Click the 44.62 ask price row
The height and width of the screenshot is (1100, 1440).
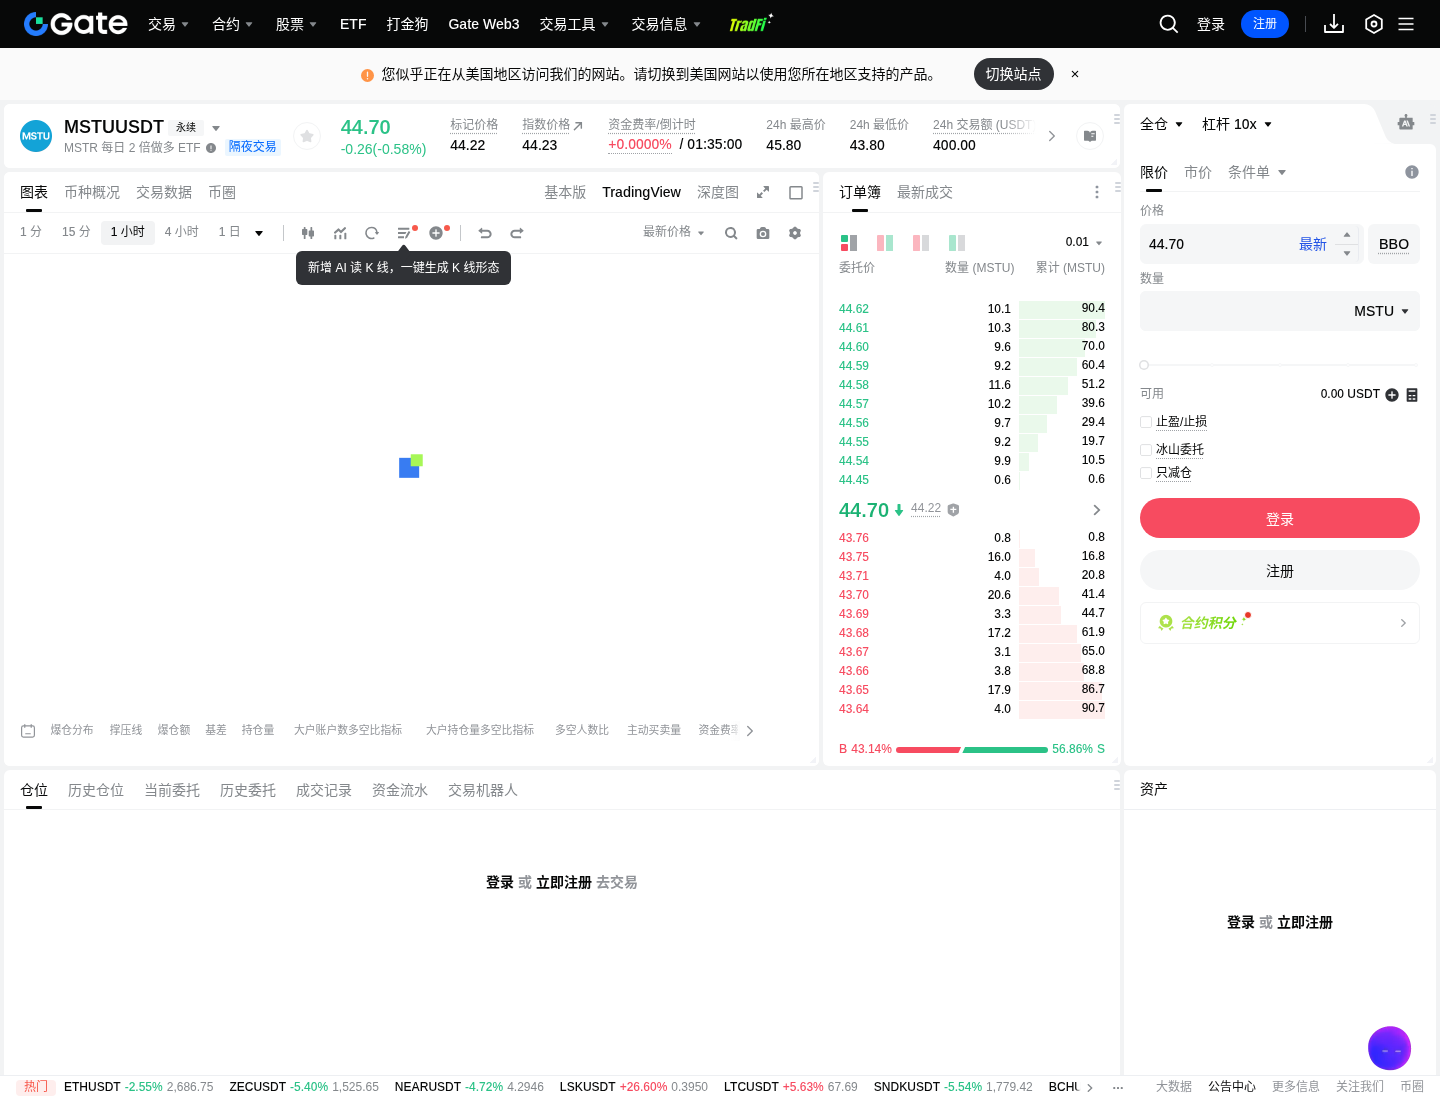click(x=972, y=309)
